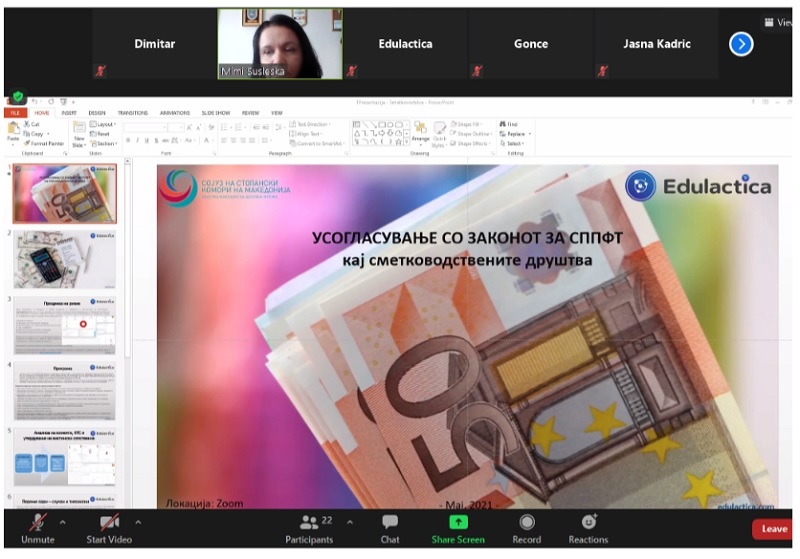Click the Reset slide button
The width and height of the screenshot is (800, 559).
coord(100,134)
